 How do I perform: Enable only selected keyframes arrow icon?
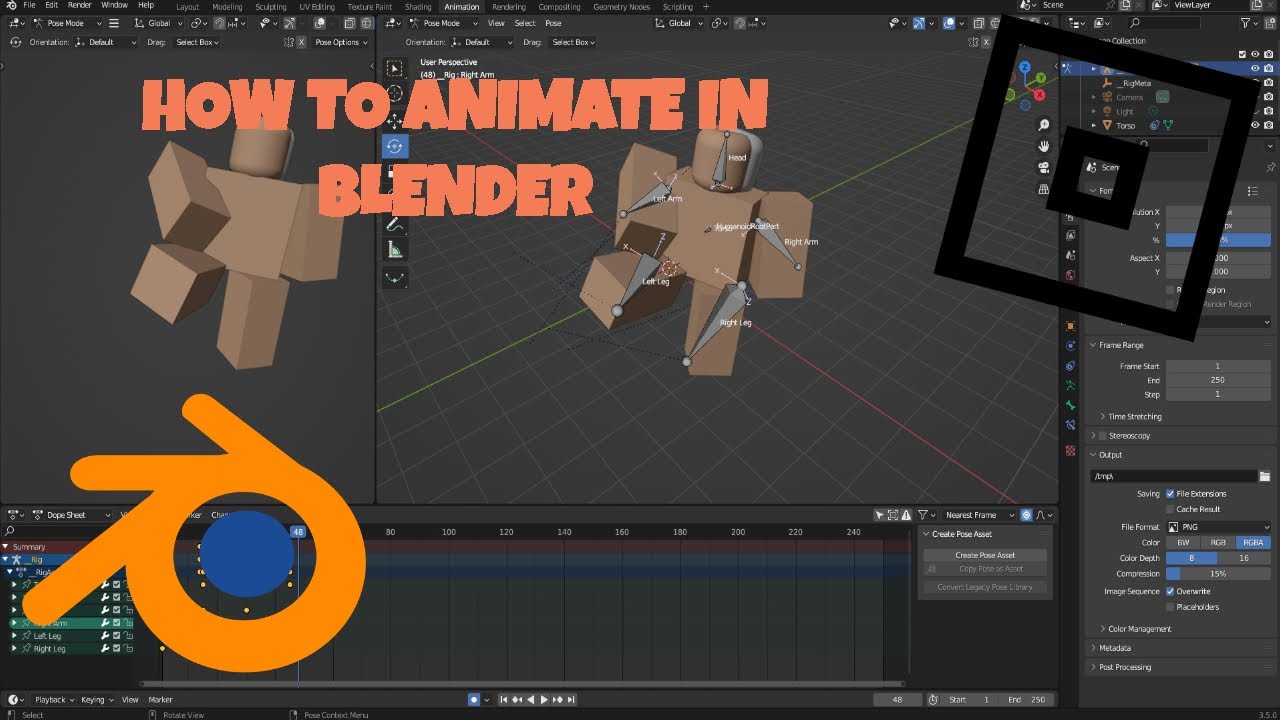pyautogui.click(x=880, y=515)
